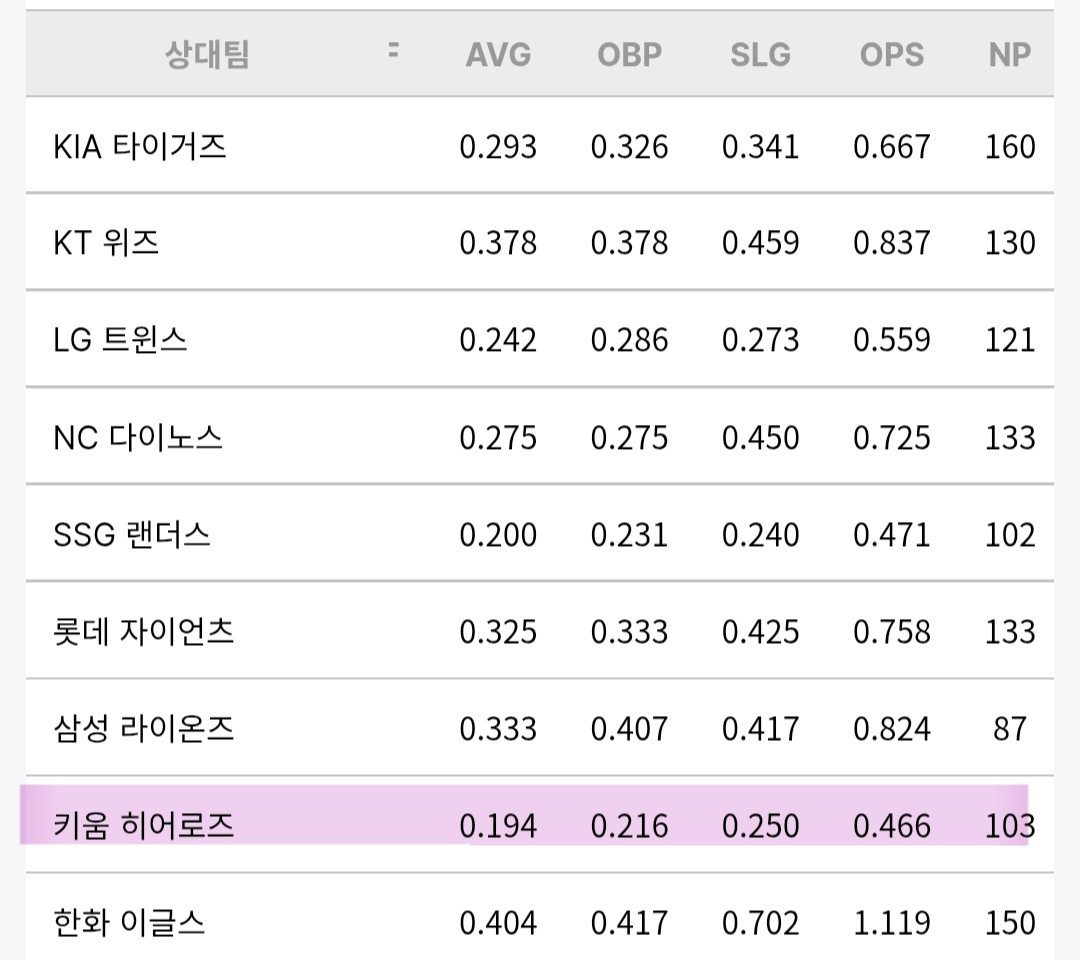
Task: Click 키움 히어로즈 OPS value 0.466
Action: click(891, 826)
